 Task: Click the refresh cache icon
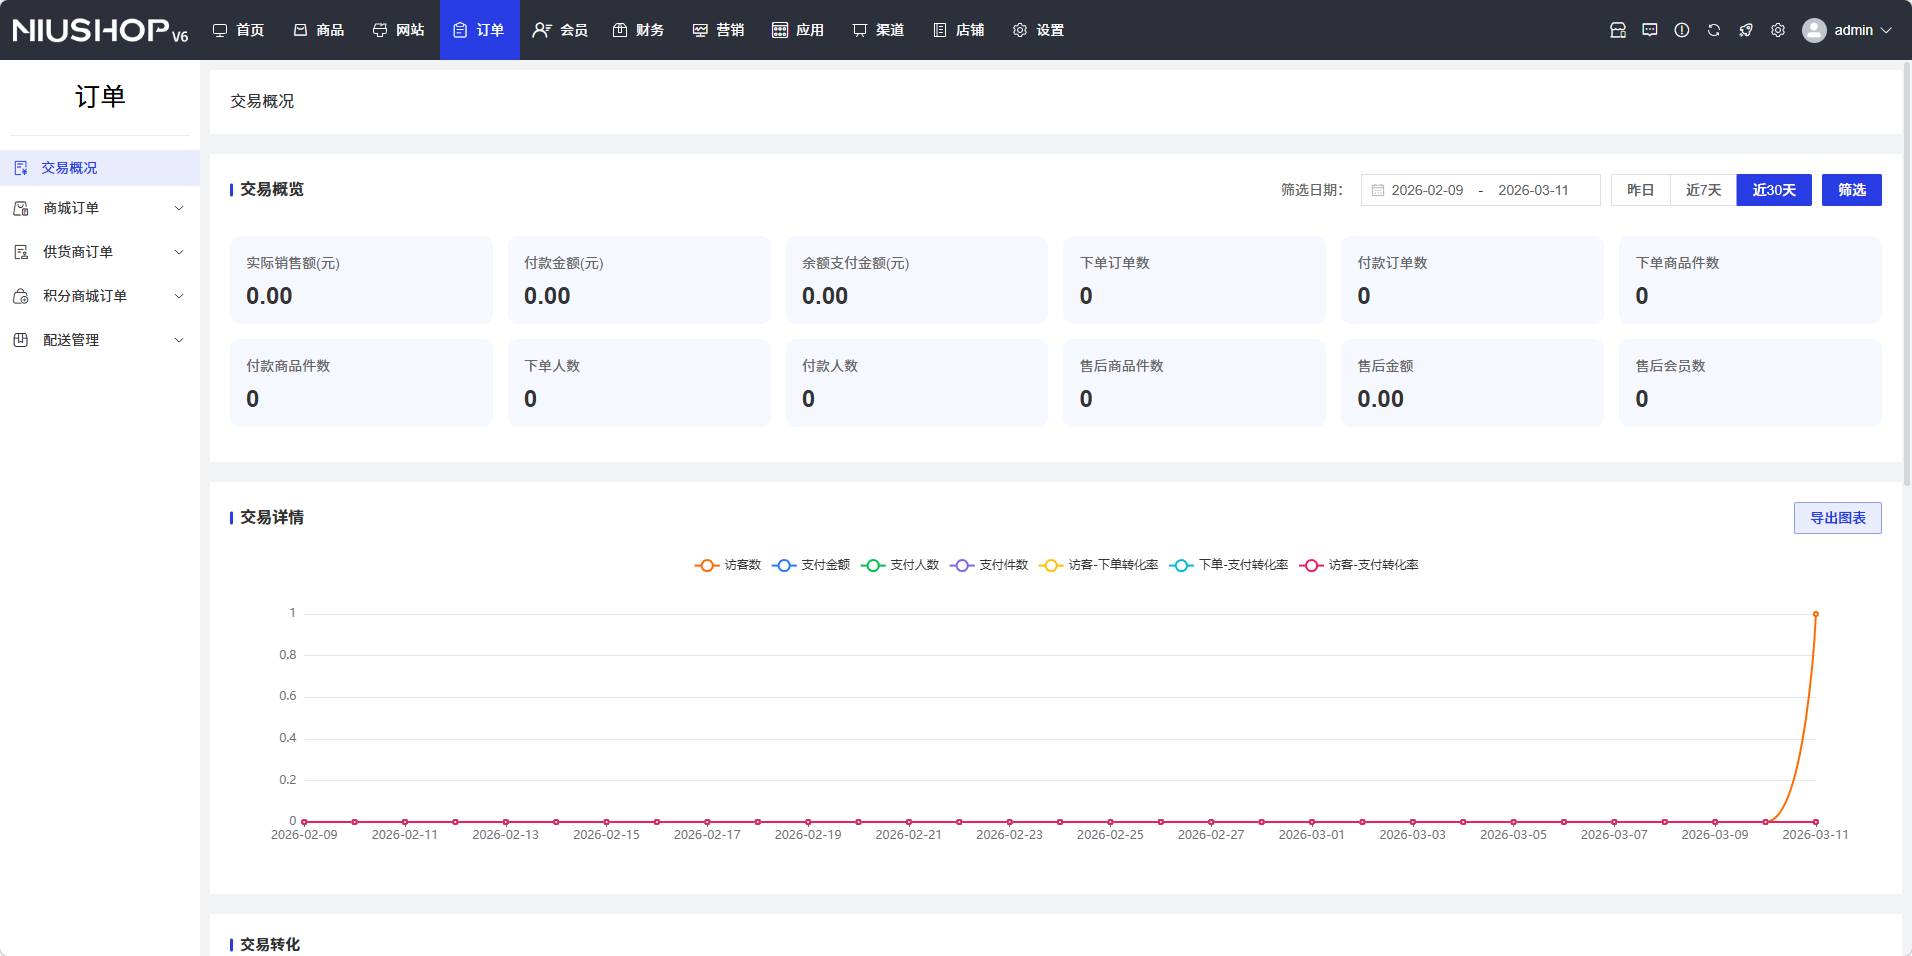tap(1714, 30)
